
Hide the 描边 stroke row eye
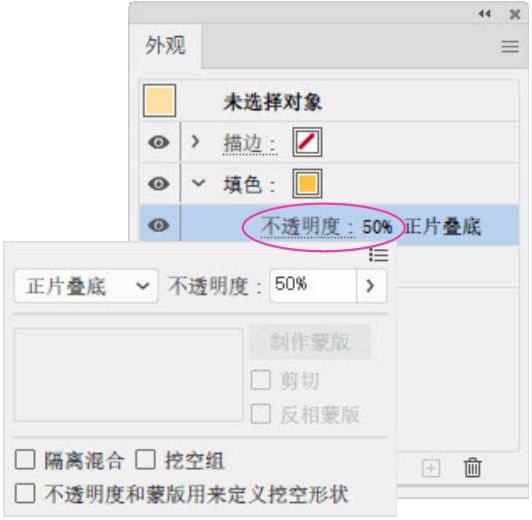(158, 142)
